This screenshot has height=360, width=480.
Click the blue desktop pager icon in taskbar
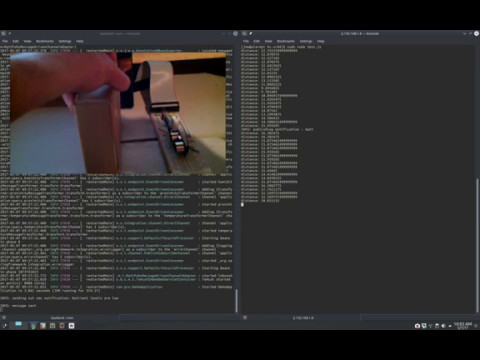click(18, 324)
